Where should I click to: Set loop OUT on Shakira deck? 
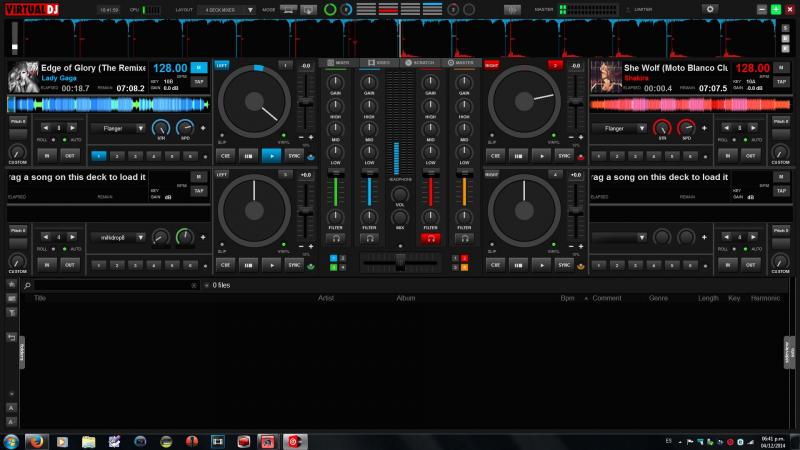click(751, 156)
